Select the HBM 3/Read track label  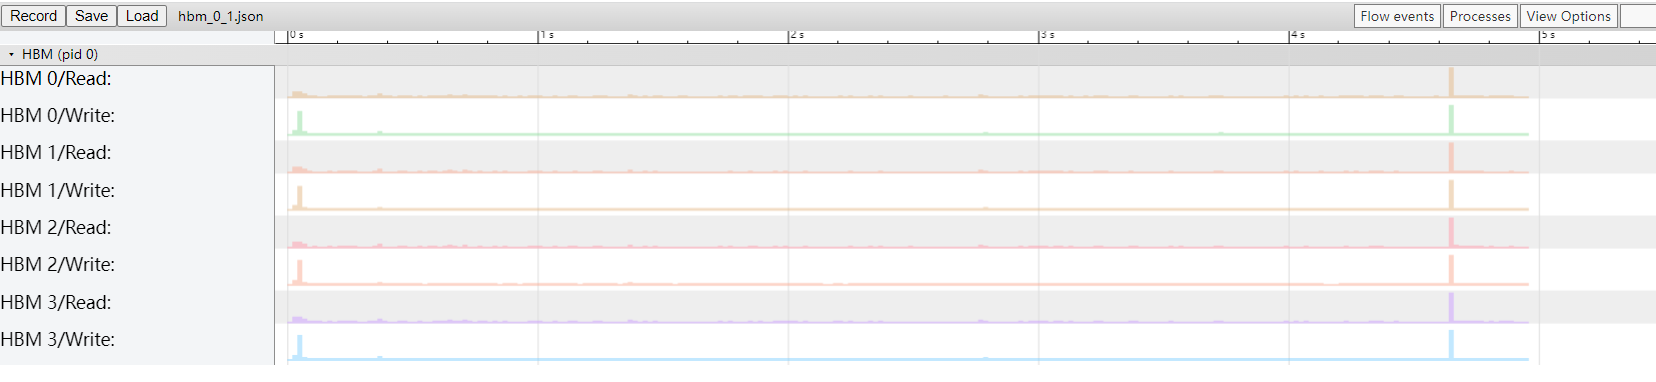pos(56,303)
